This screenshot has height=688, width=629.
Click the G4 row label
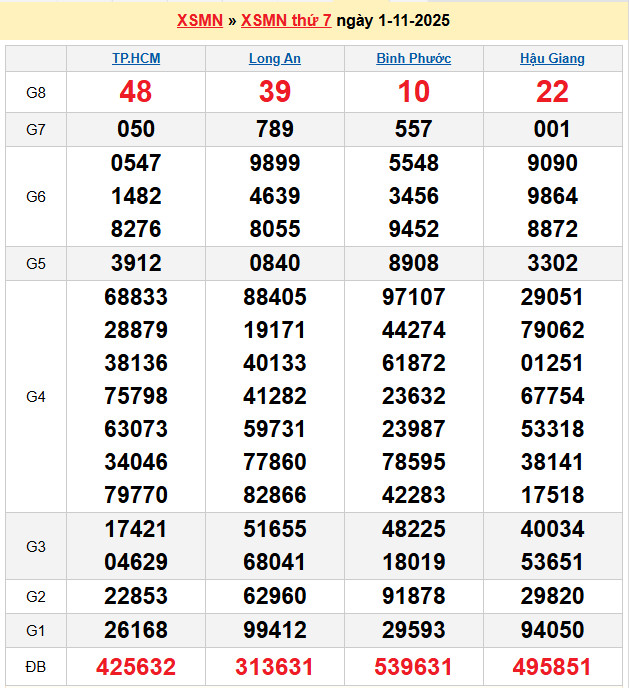click(36, 397)
